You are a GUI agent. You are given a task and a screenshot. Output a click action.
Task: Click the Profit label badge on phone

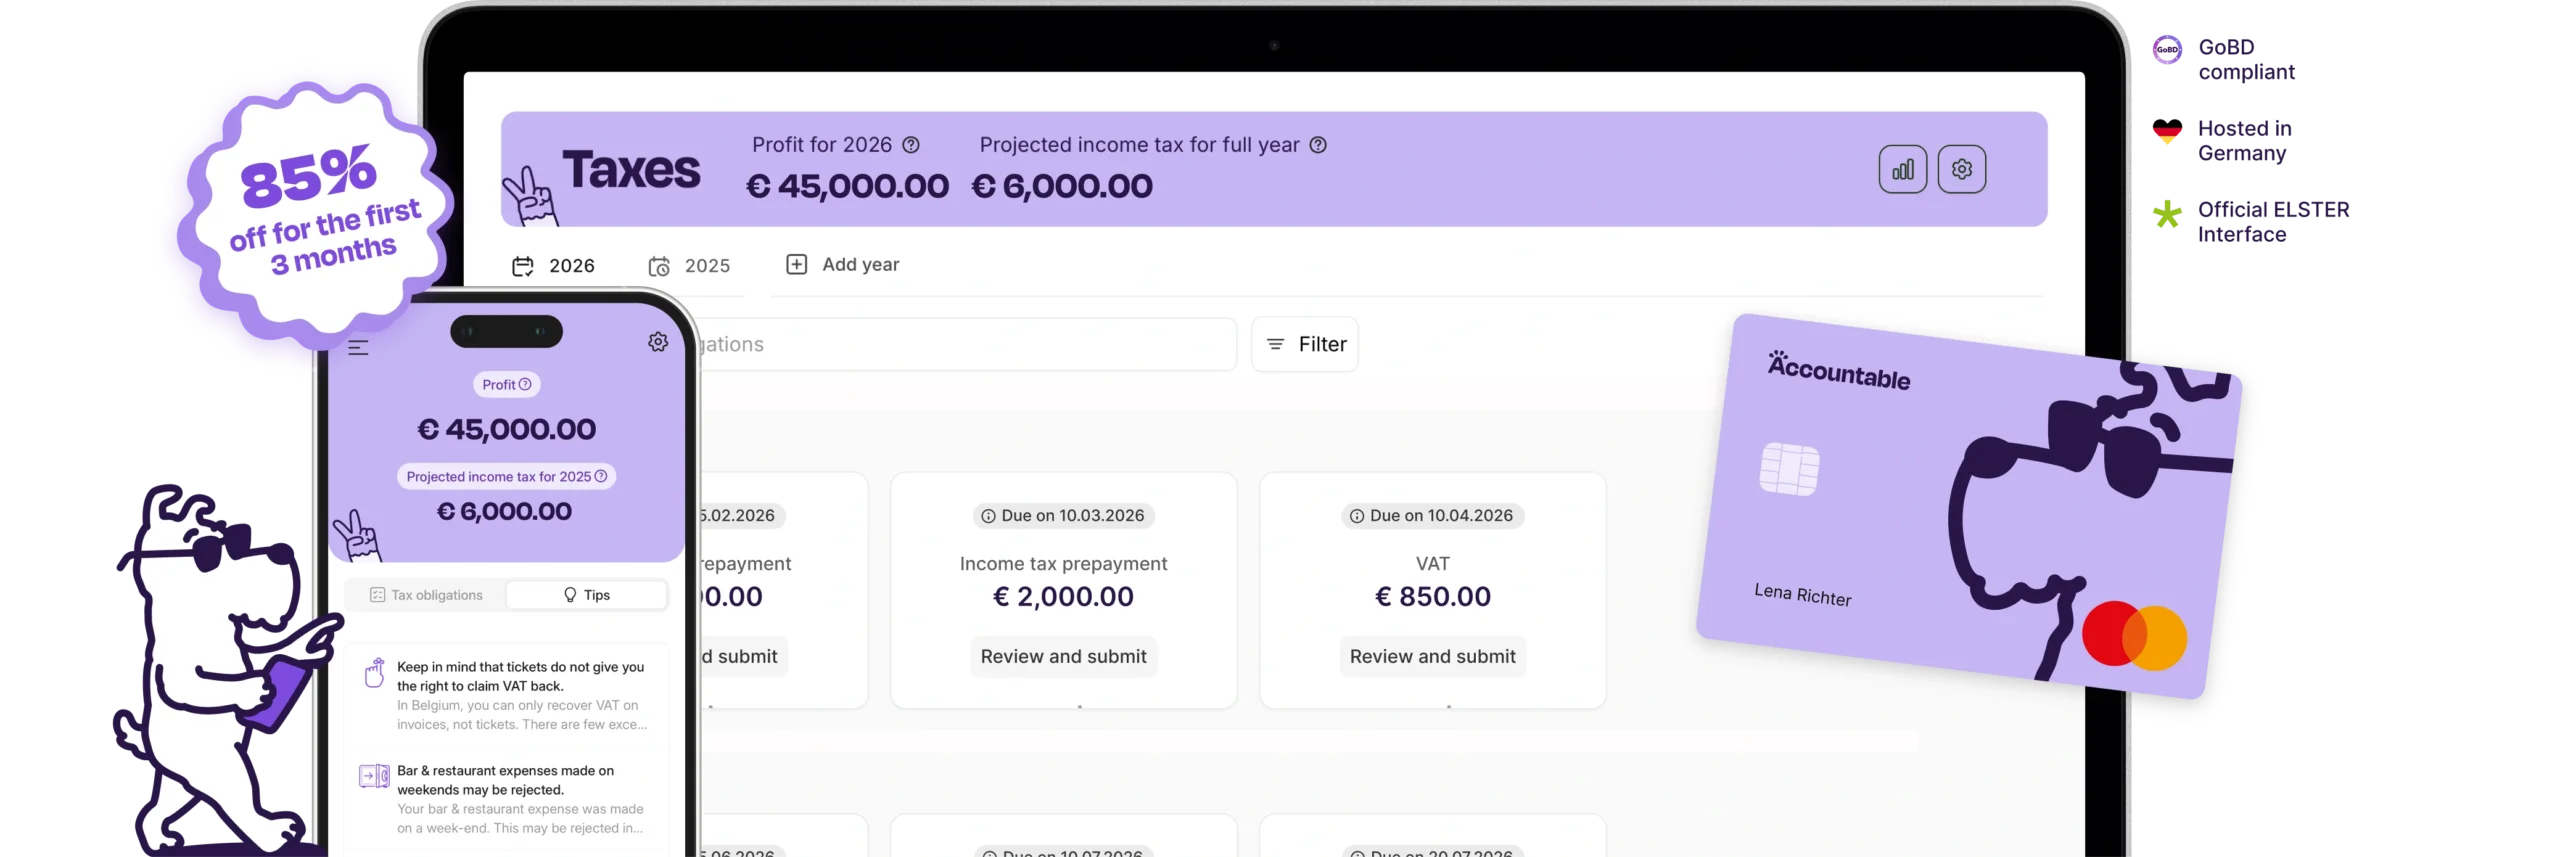tap(506, 385)
